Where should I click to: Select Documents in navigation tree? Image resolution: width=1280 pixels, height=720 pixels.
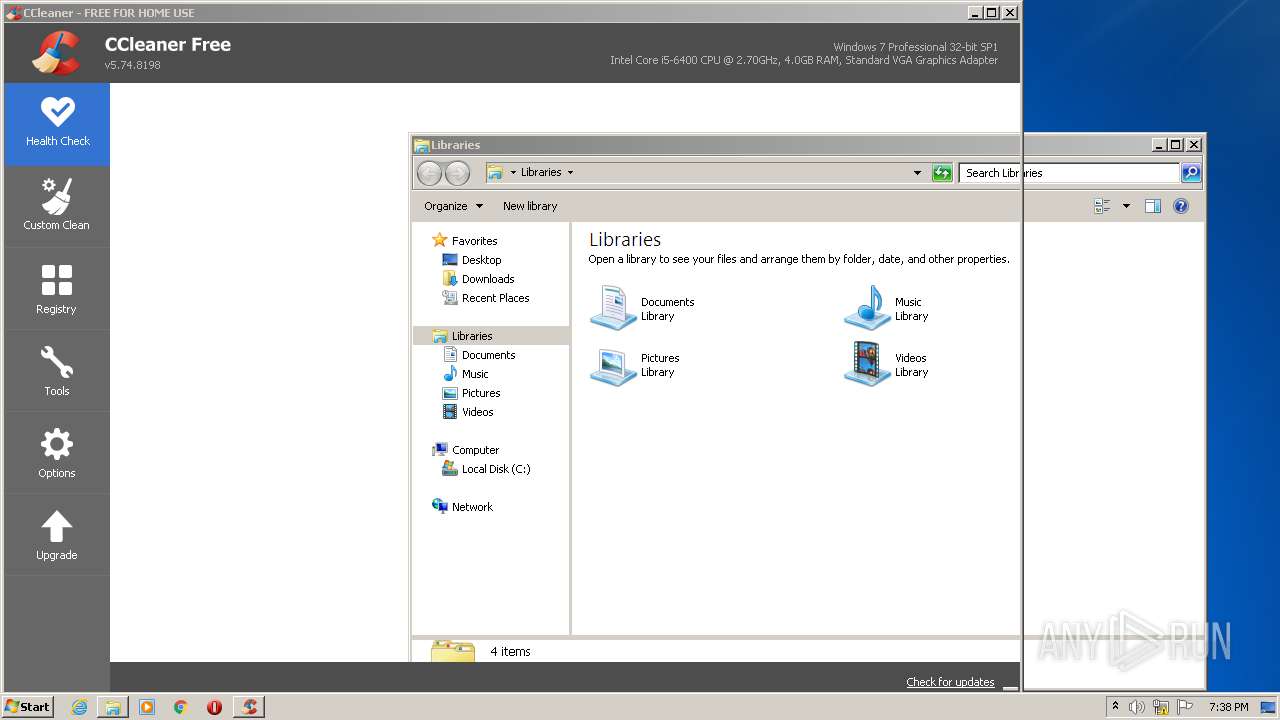(x=488, y=355)
